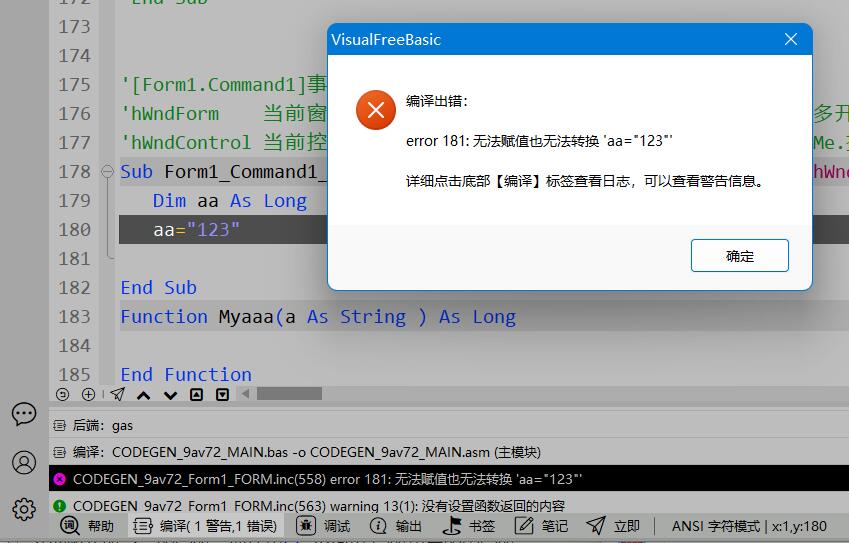Viewport: 849px width, 543px height.
Task: Open the 笔记 tab
Action: click(x=542, y=526)
